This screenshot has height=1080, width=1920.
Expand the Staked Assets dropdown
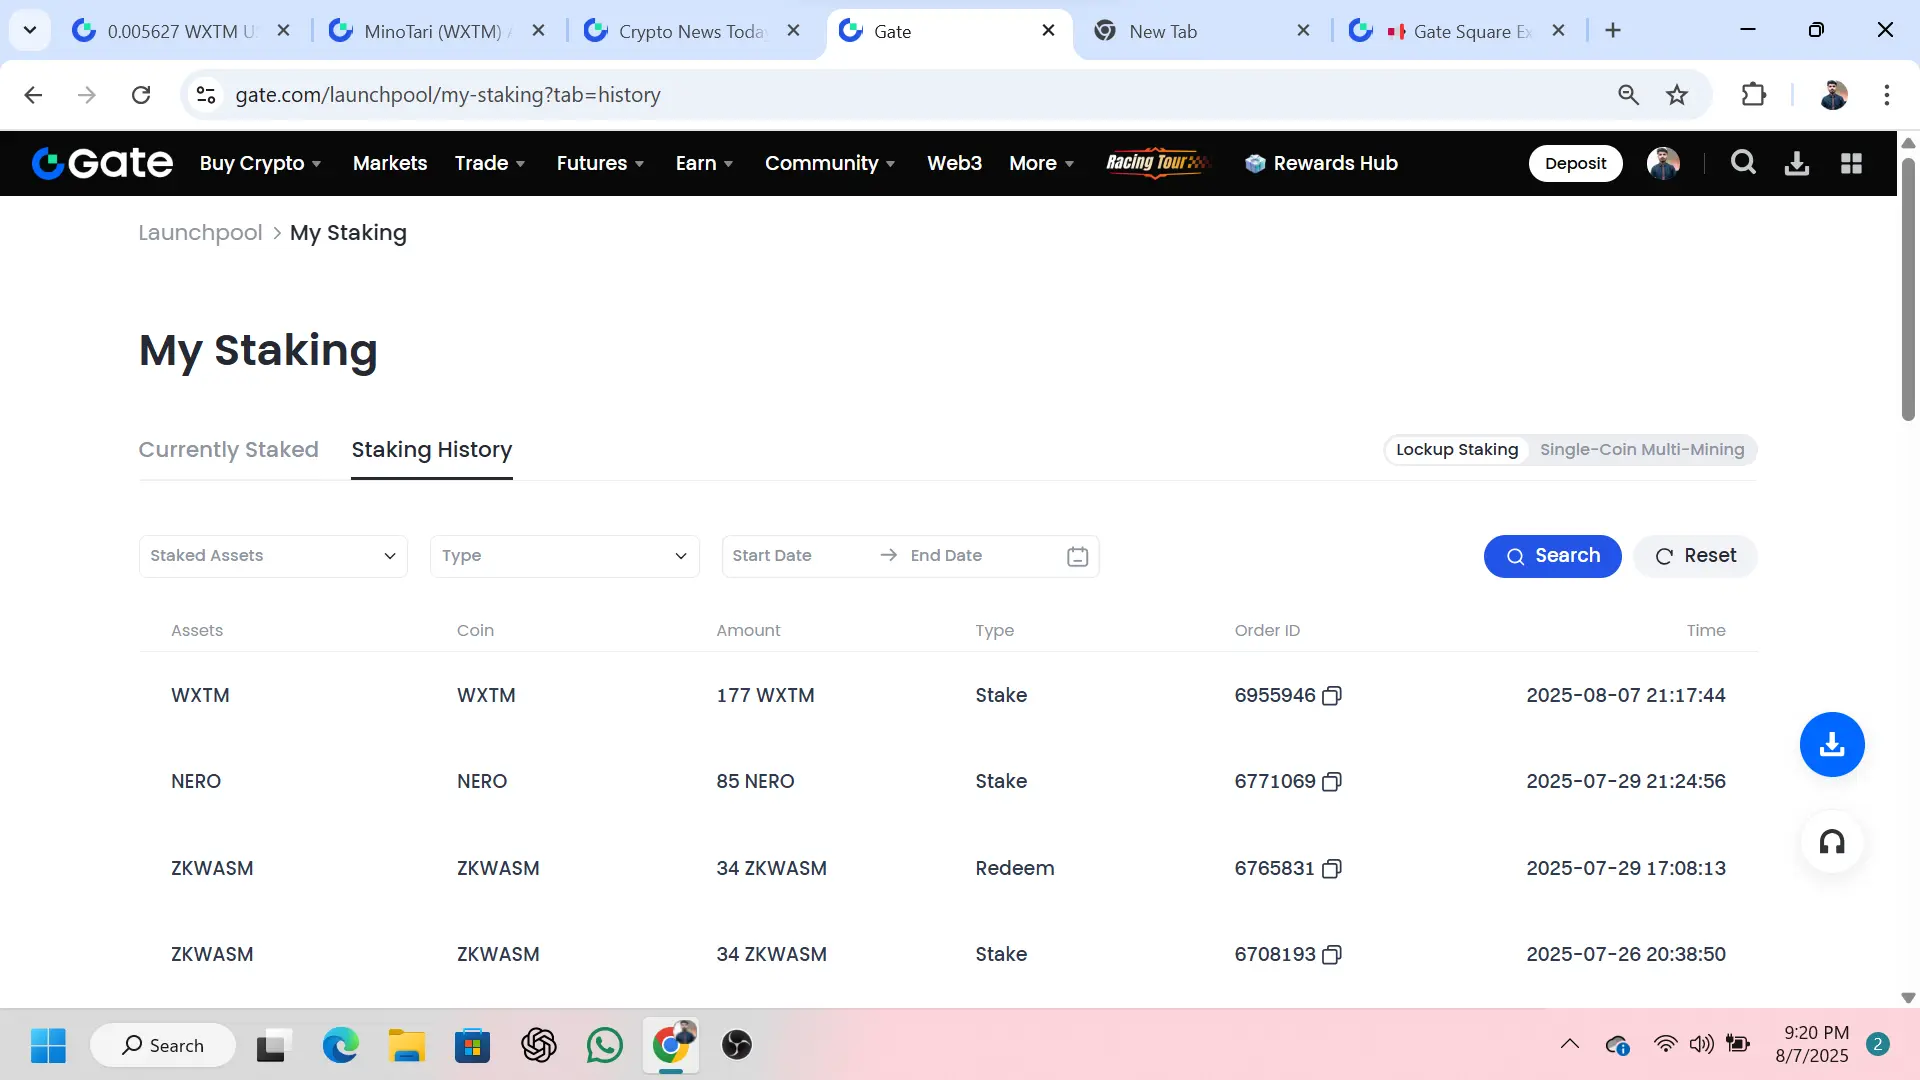click(273, 556)
